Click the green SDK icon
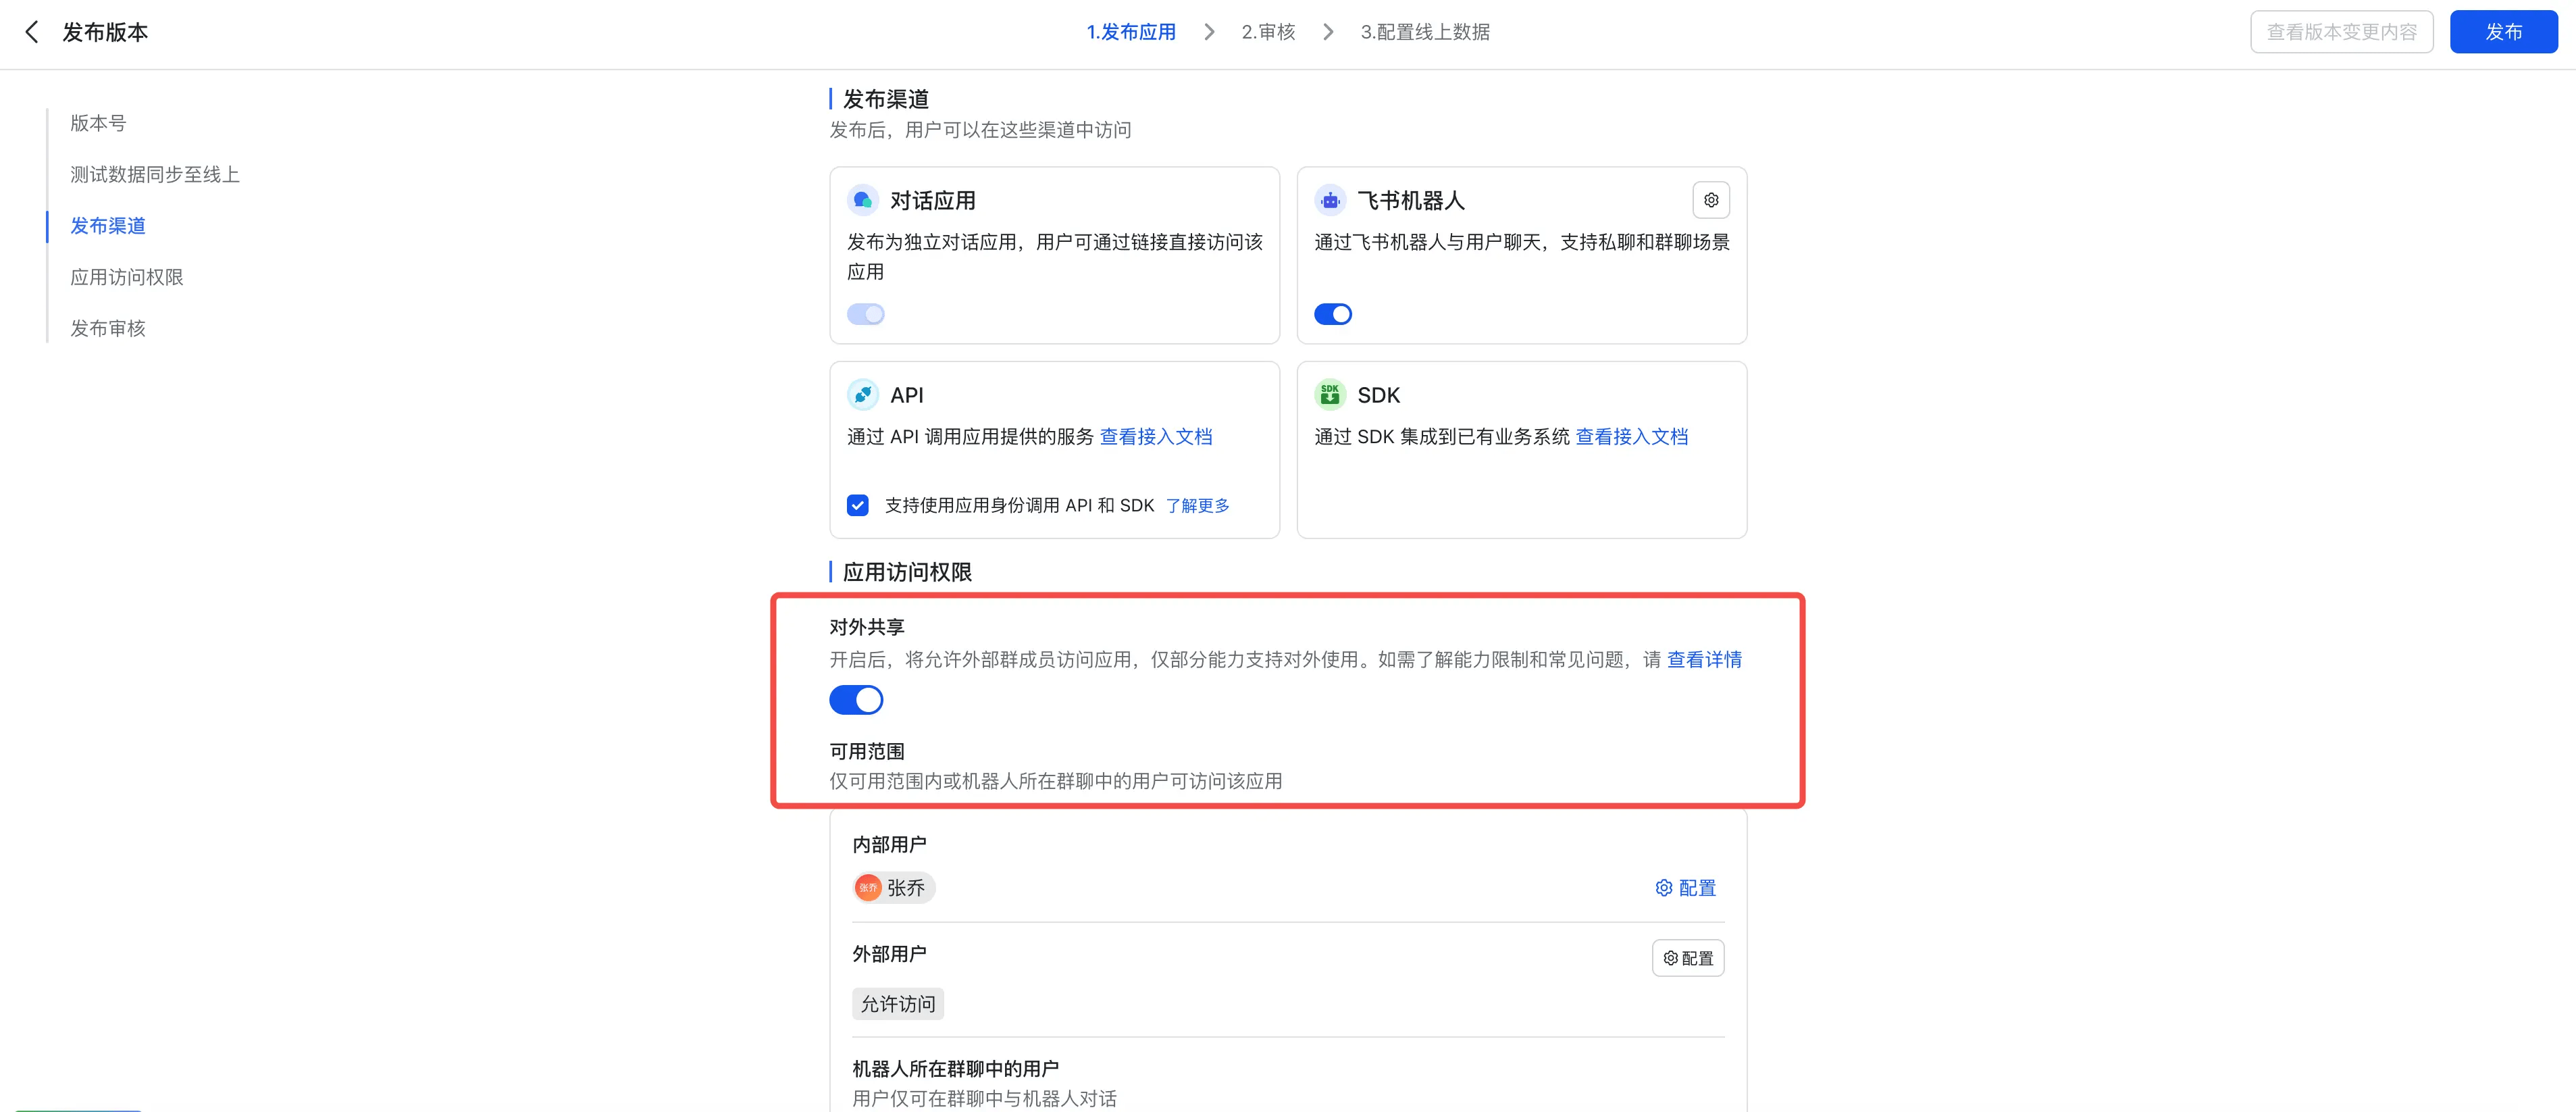Screen dimensions: 2576x1112 1330,395
